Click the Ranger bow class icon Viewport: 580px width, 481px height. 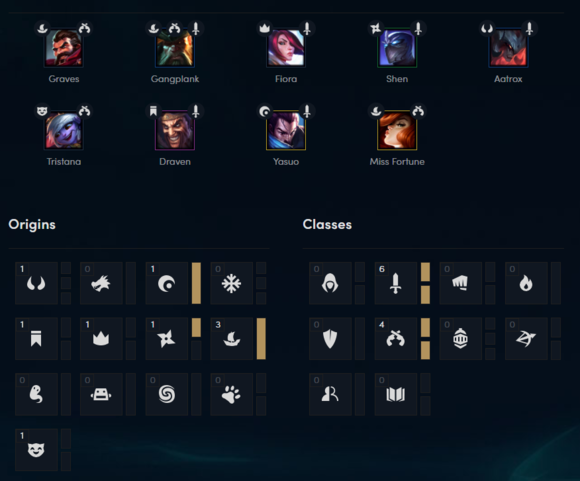[x=526, y=339]
